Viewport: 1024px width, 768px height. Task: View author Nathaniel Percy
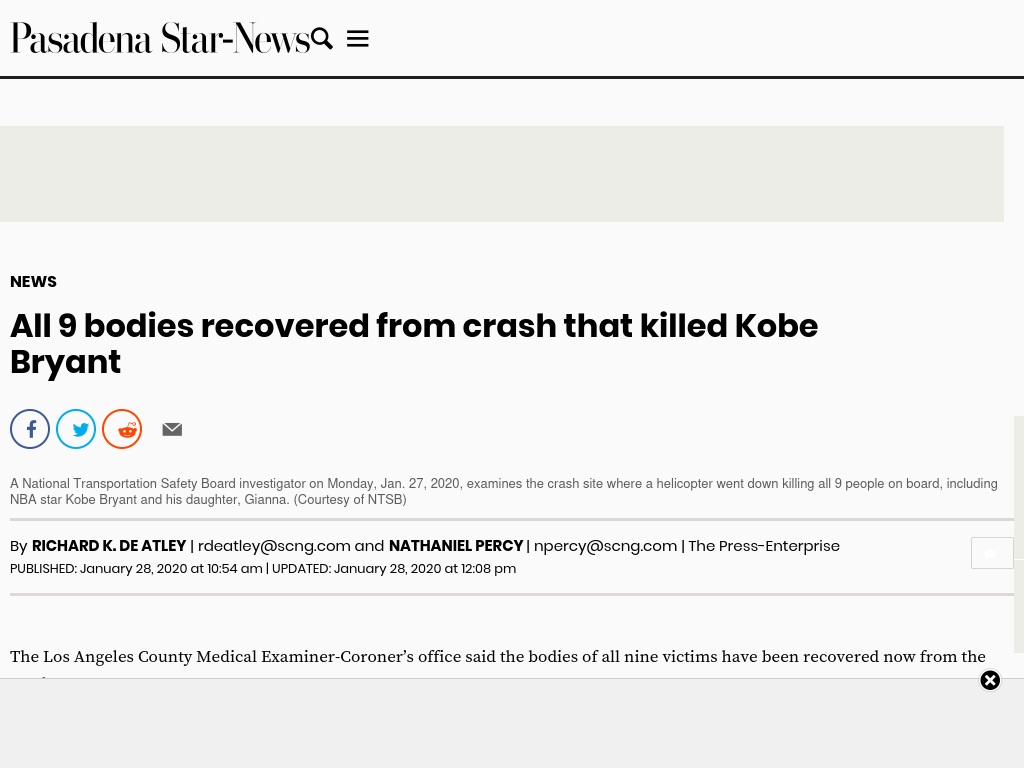click(x=456, y=546)
